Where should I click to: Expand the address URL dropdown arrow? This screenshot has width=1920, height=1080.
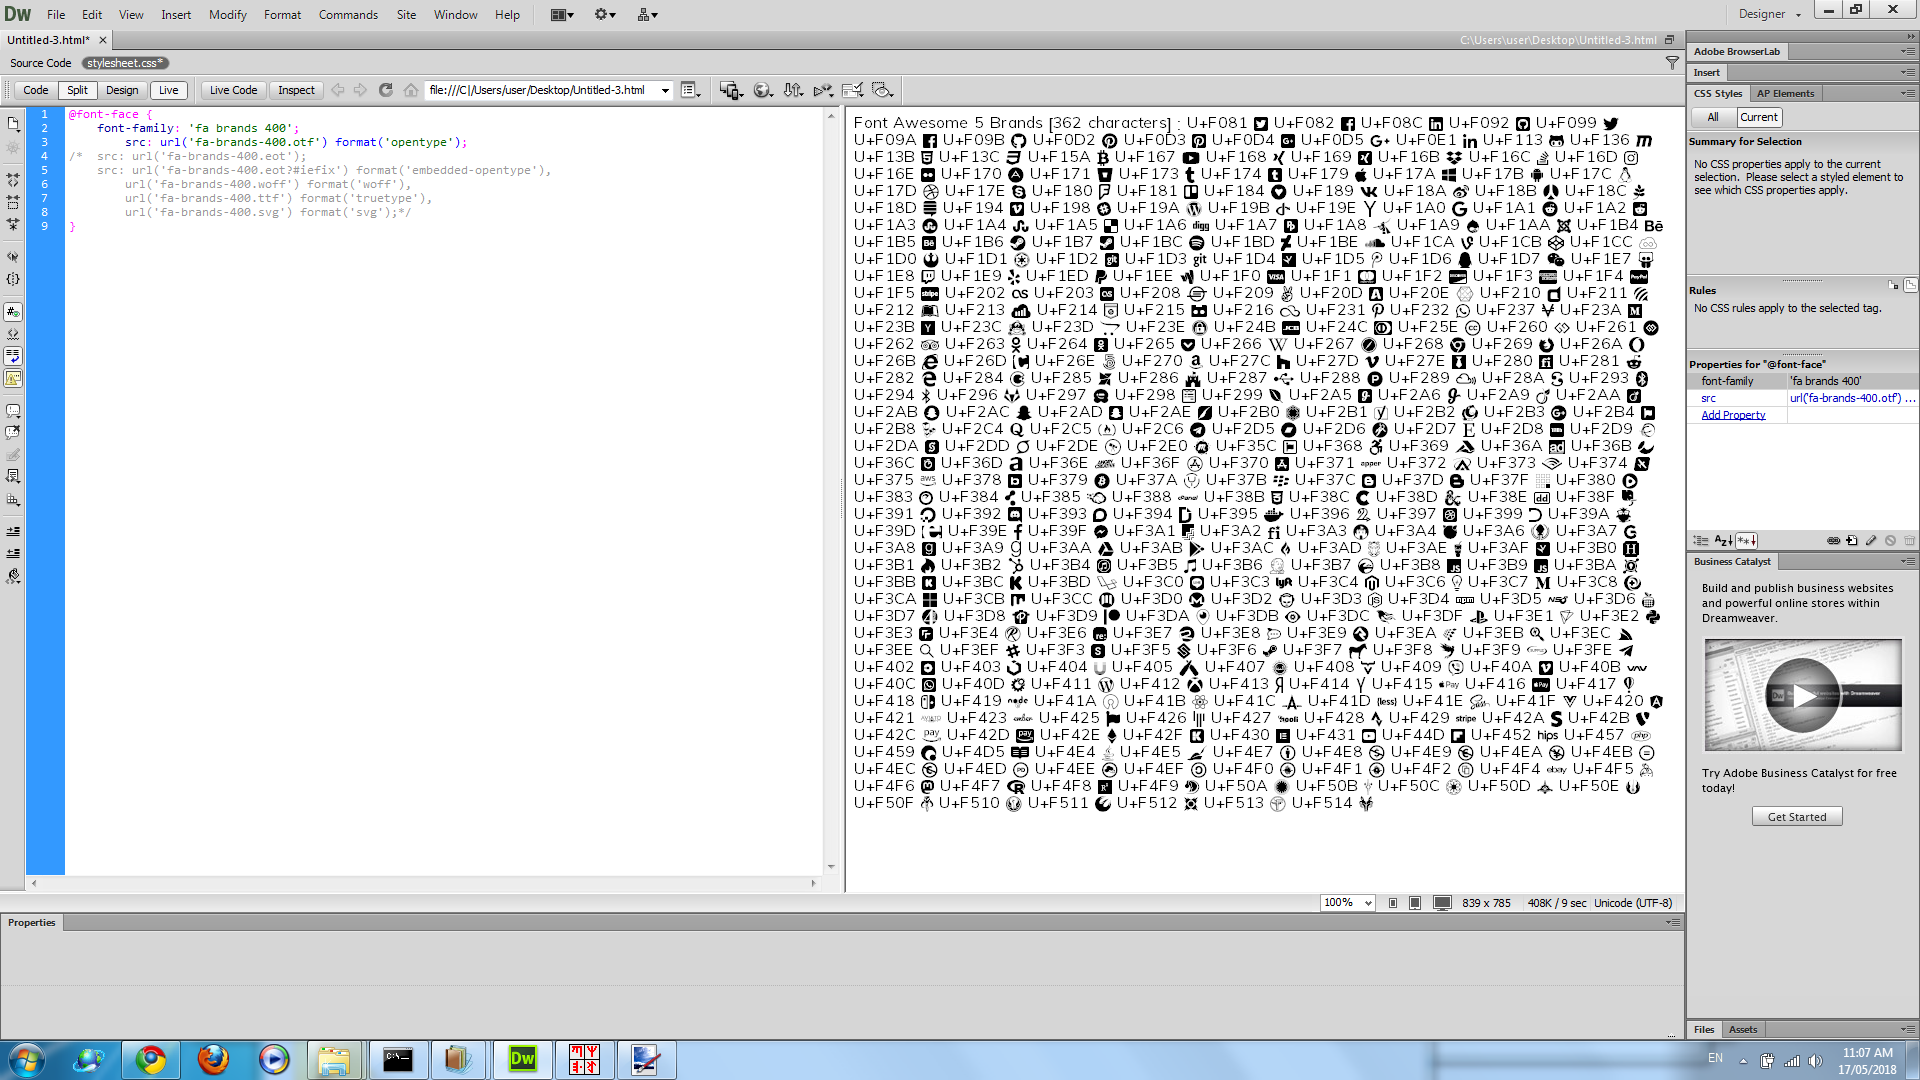pyautogui.click(x=665, y=90)
